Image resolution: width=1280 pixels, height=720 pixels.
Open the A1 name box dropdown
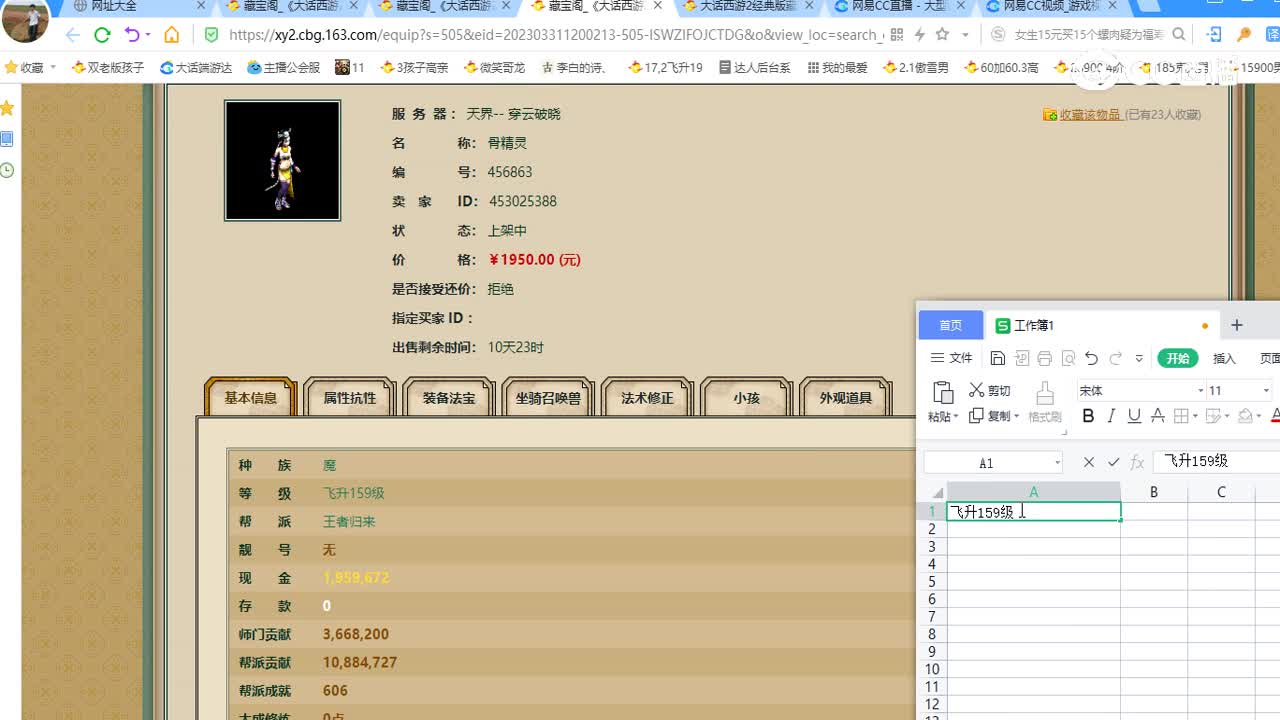pyautogui.click(x=1057, y=463)
